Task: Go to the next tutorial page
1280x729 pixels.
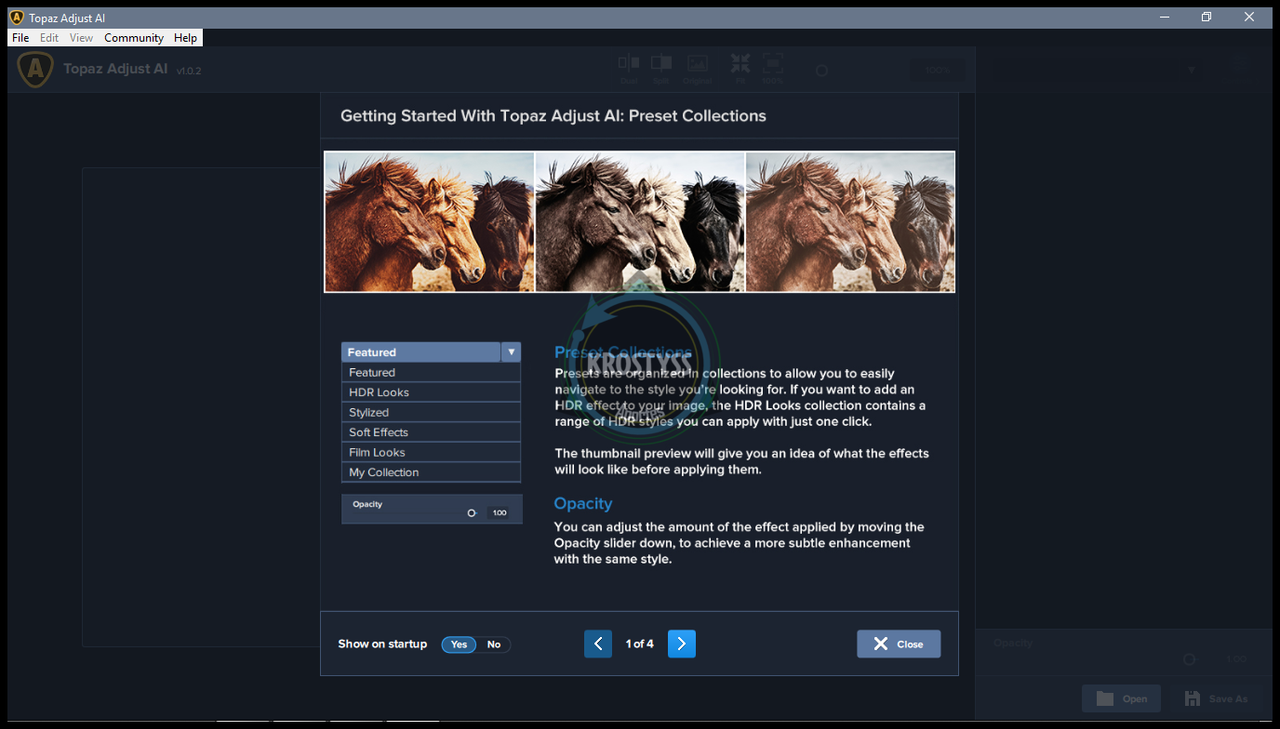Action: (682, 644)
